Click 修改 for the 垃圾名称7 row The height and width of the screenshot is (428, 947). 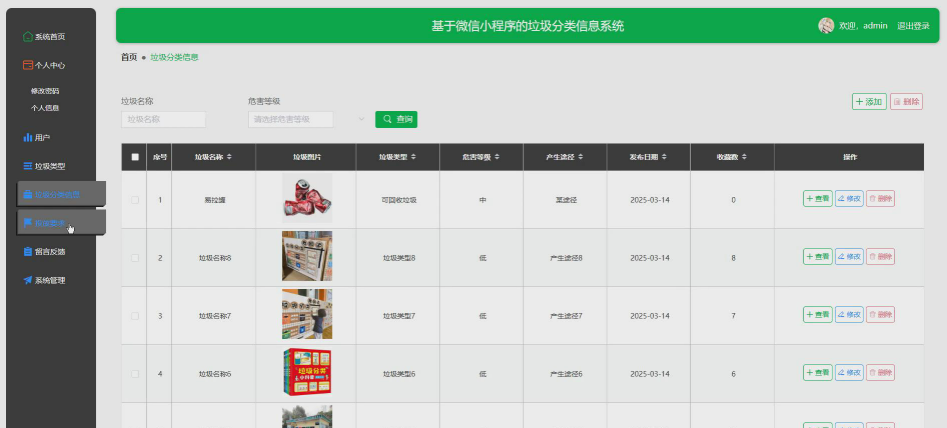pyautogui.click(x=849, y=315)
